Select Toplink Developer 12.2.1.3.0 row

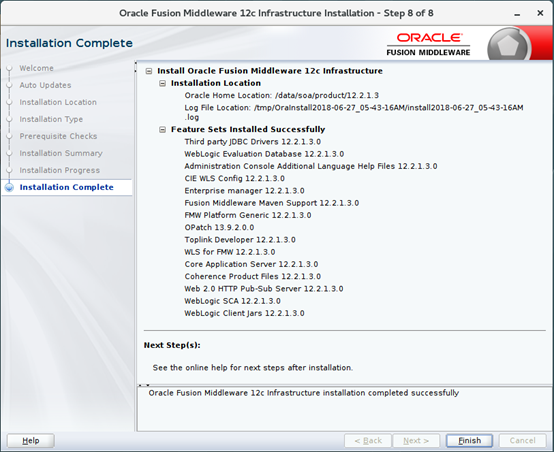(240, 240)
